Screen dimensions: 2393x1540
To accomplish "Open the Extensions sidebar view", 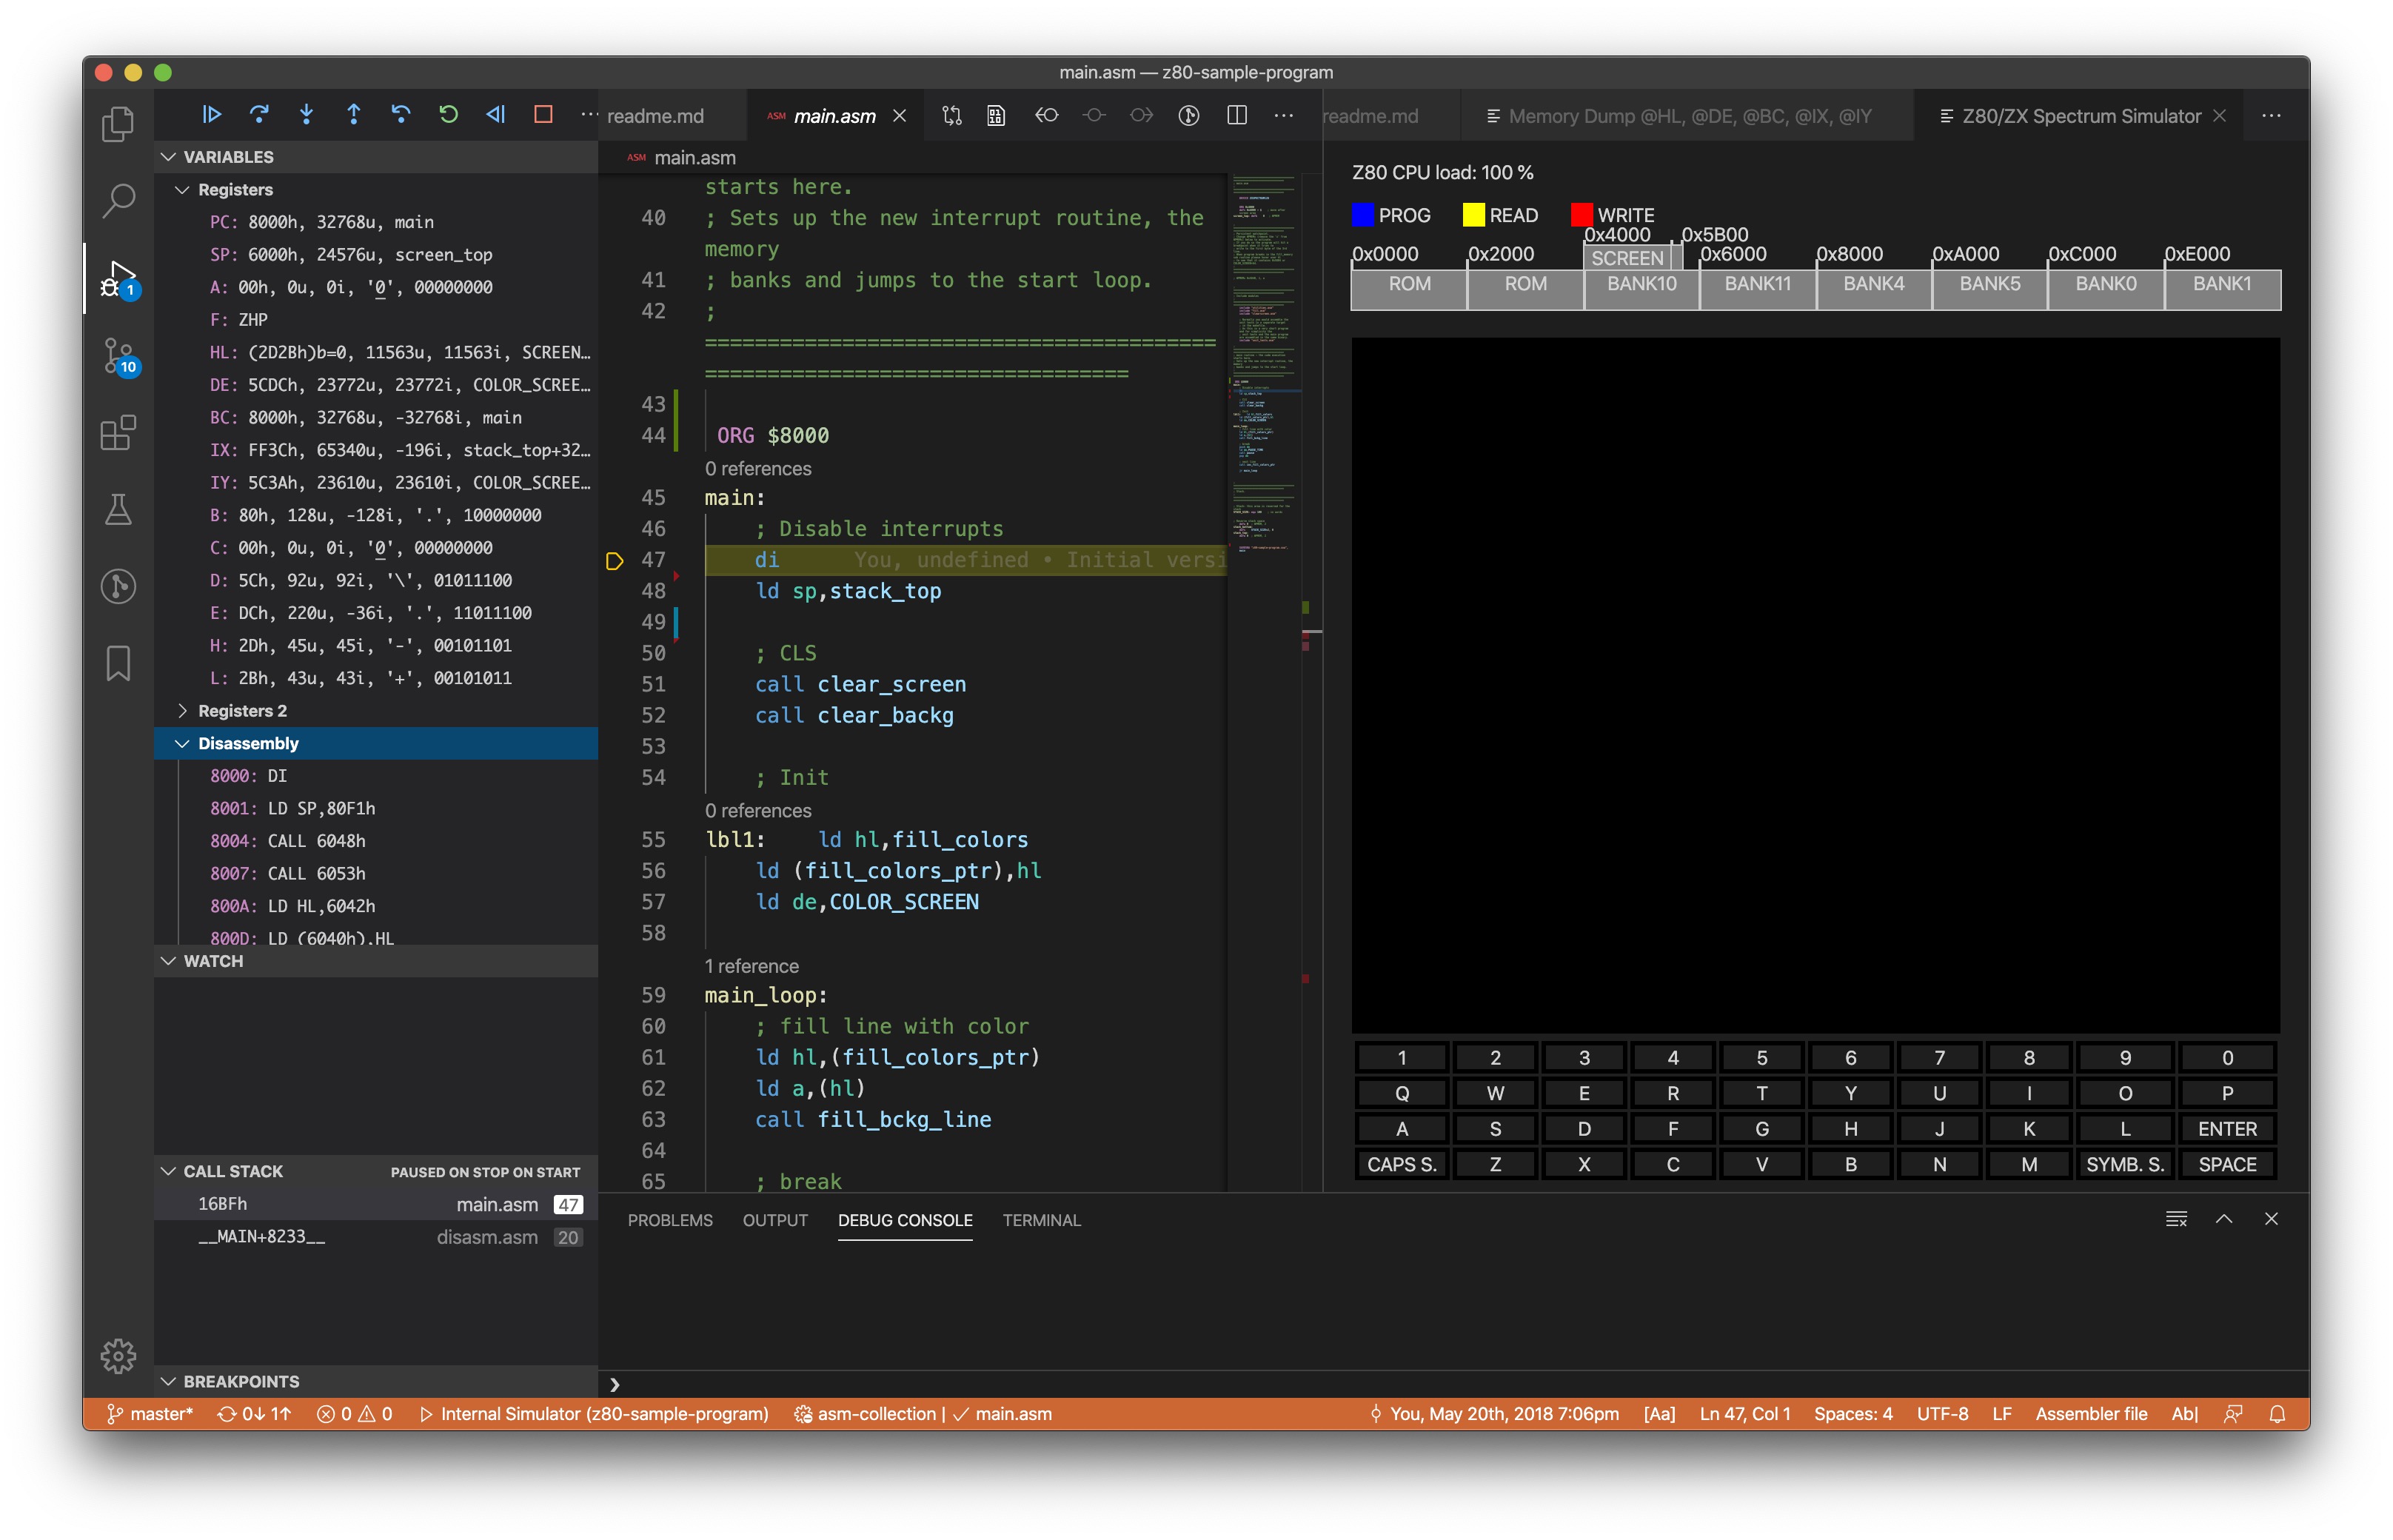I will (x=118, y=433).
